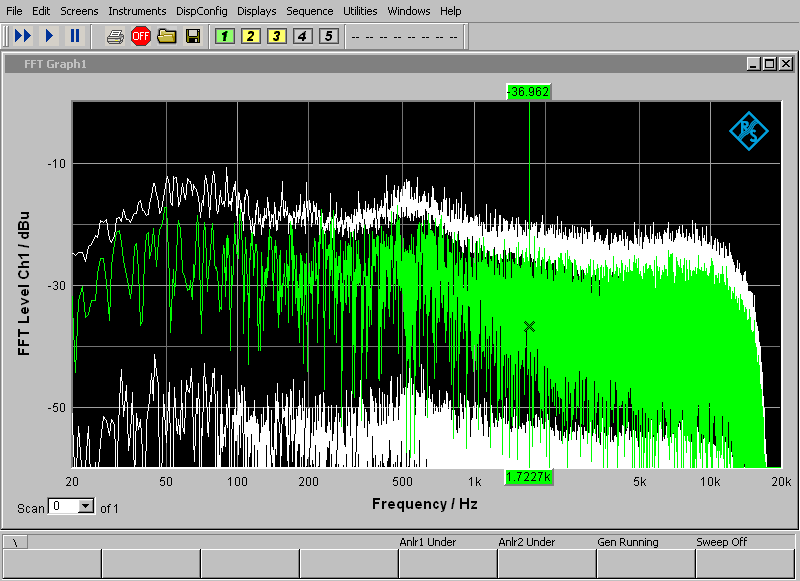
Task: Switch to screen 2
Action: (251, 36)
